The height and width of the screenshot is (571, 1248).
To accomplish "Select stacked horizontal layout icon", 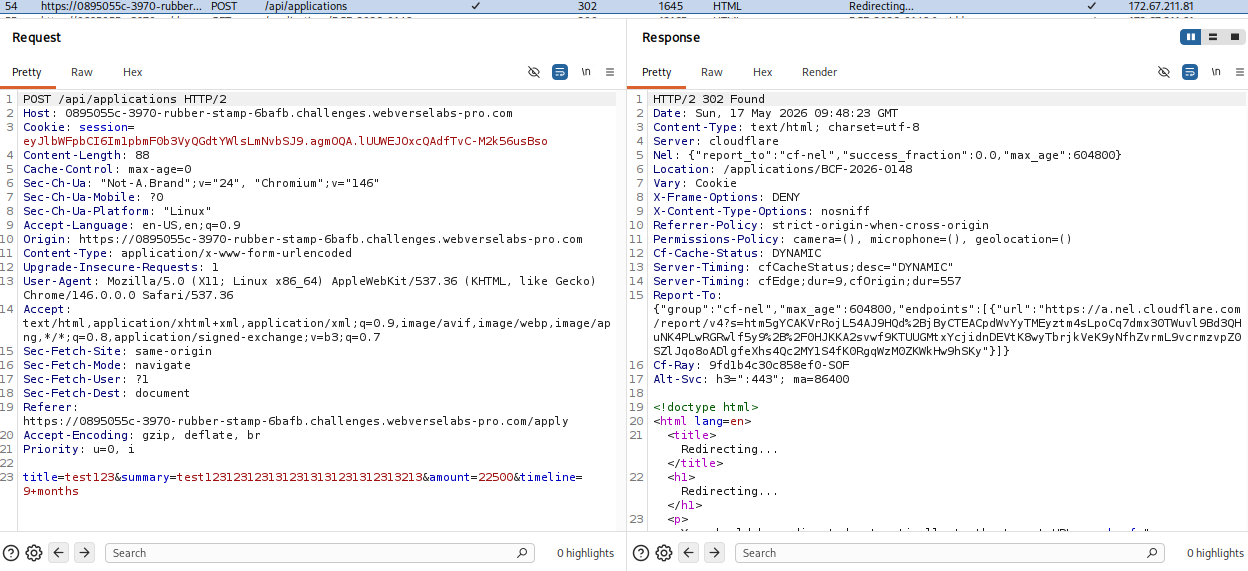I will pyautogui.click(x=1212, y=37).
